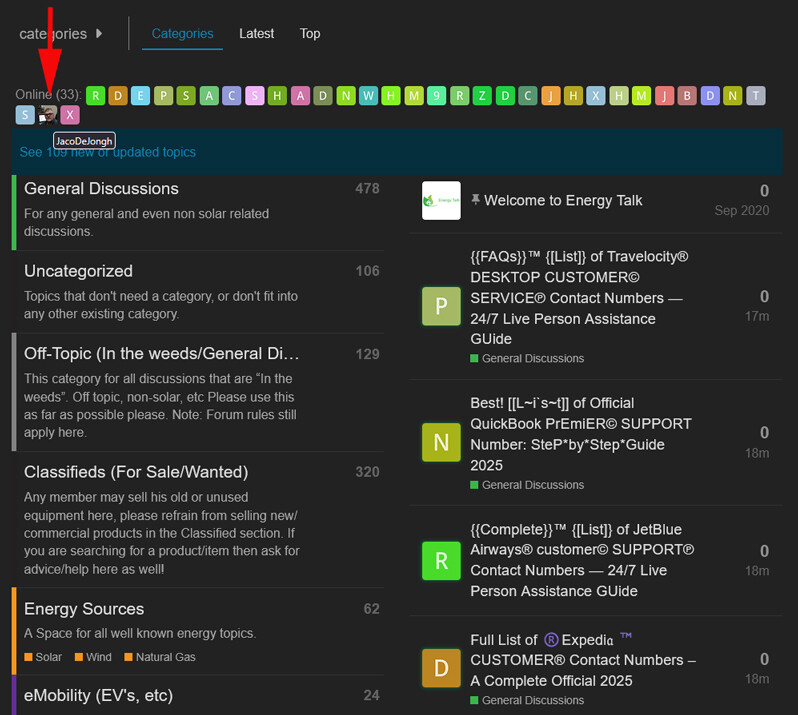Screen dimensions: 798x715
Task: Click the online user B avatar
Action: coord(687,96)
